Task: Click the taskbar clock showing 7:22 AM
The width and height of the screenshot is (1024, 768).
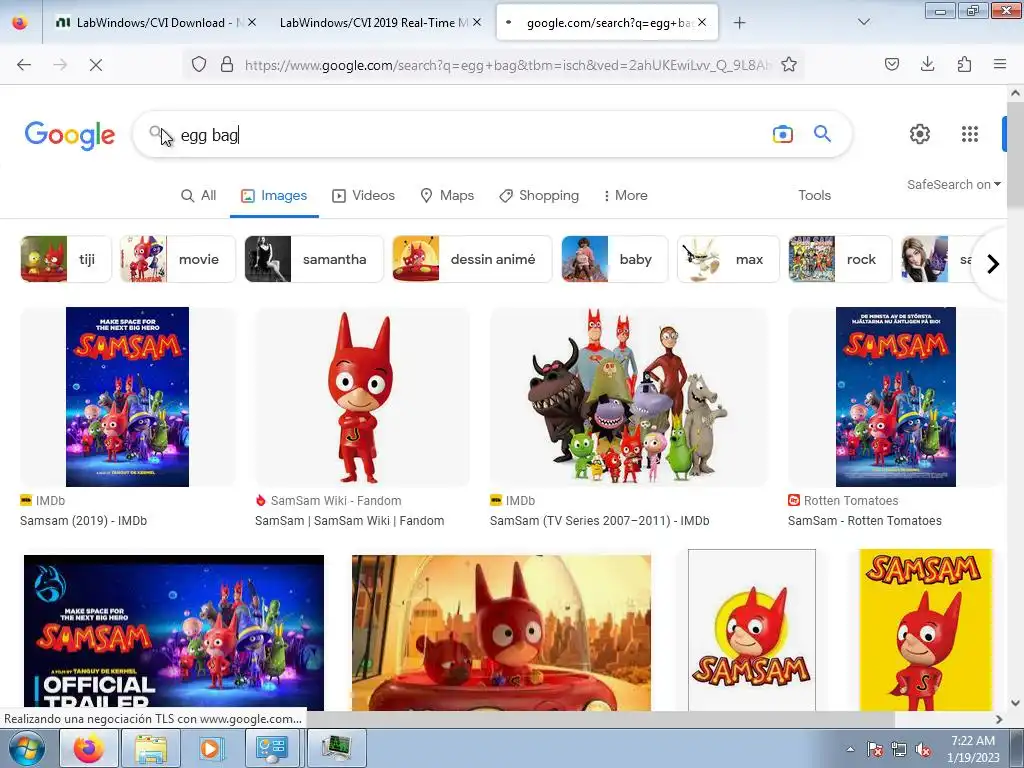Action: click(973, 749)
